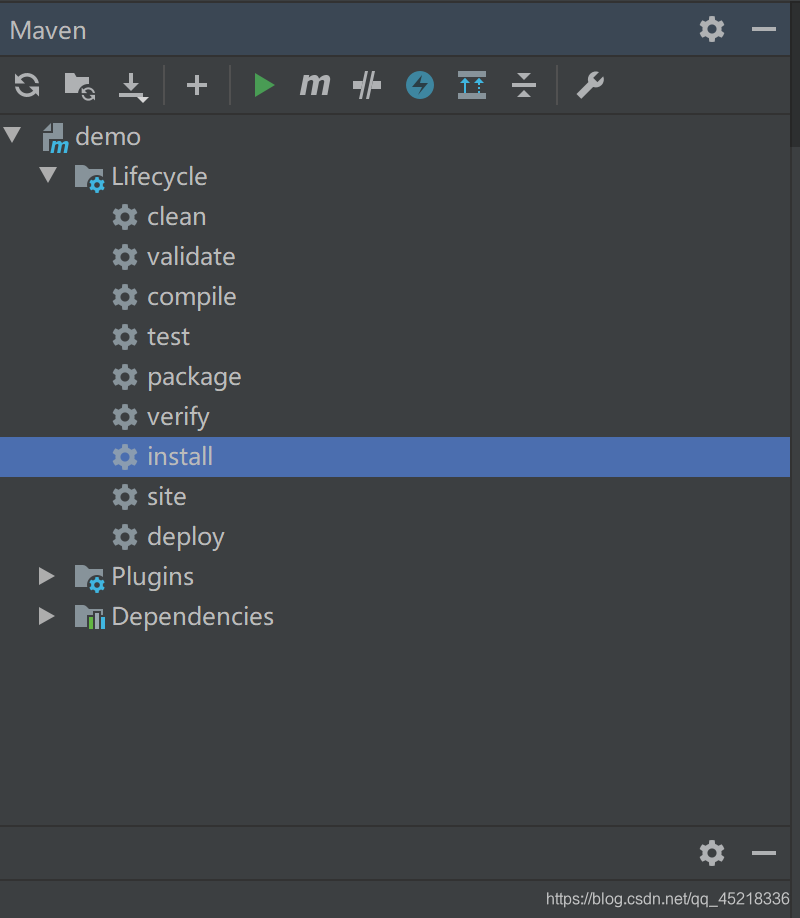Reload all Maven projects
The width and height of the screenshot is (800, 918).
click(x=27, y=85)
